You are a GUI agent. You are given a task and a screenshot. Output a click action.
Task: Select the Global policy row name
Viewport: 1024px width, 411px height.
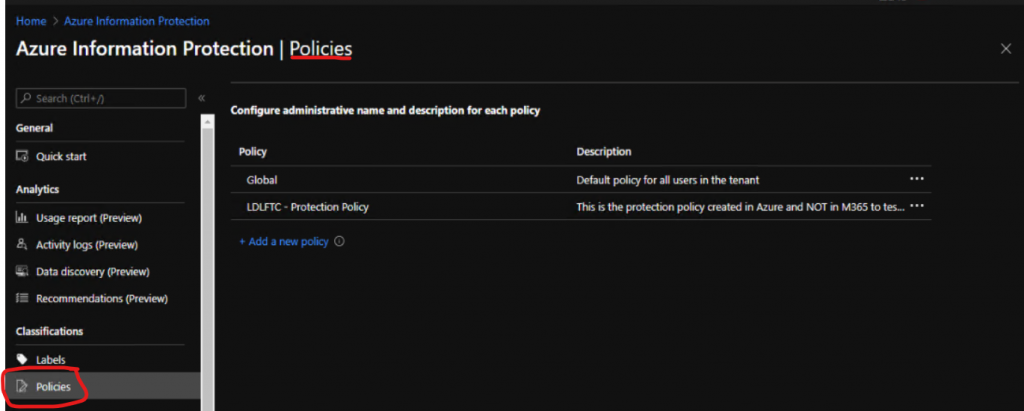point(262,179)
